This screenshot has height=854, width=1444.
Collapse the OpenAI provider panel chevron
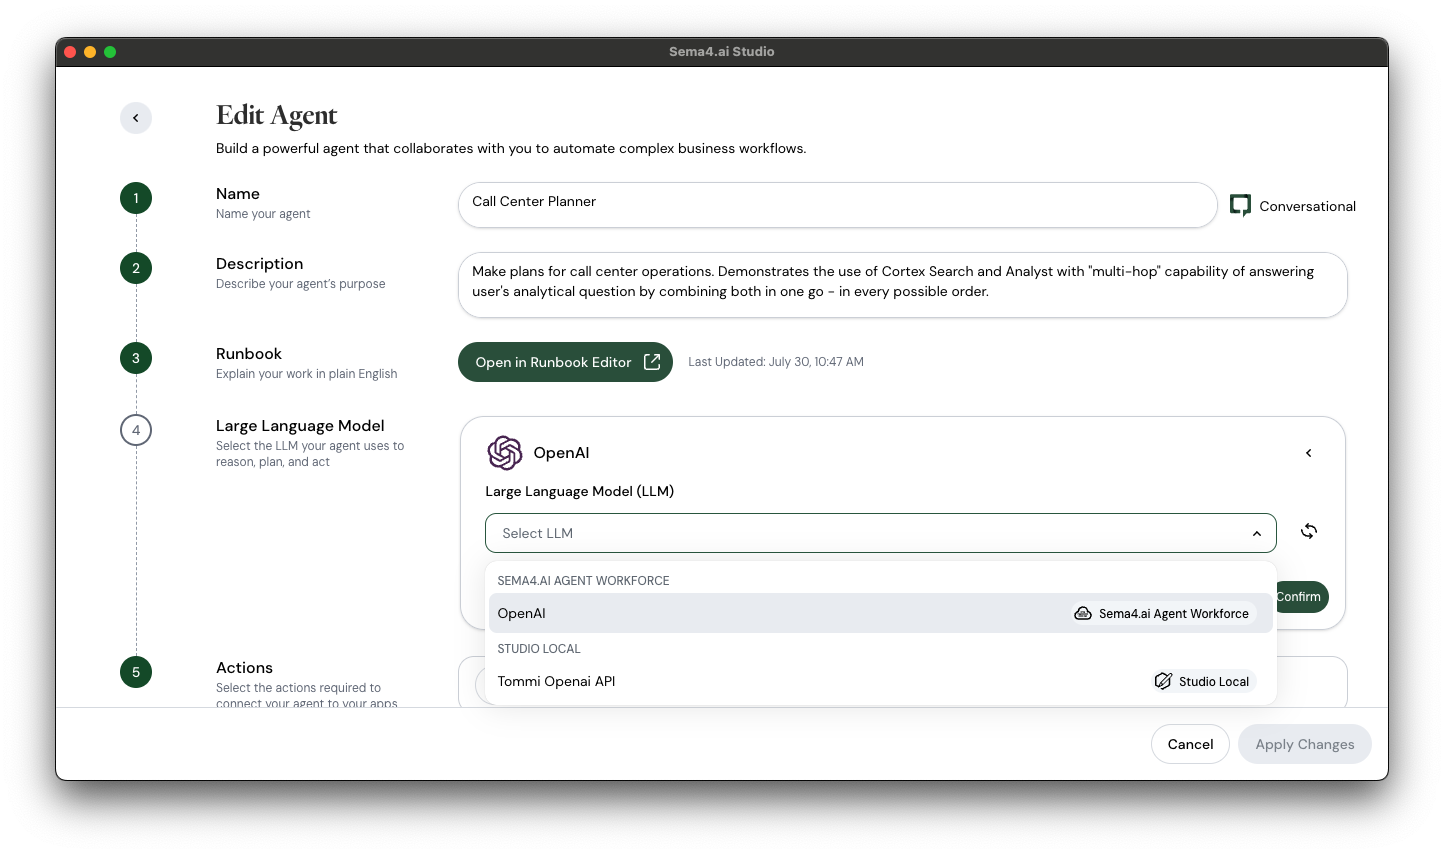point(1308,453)
